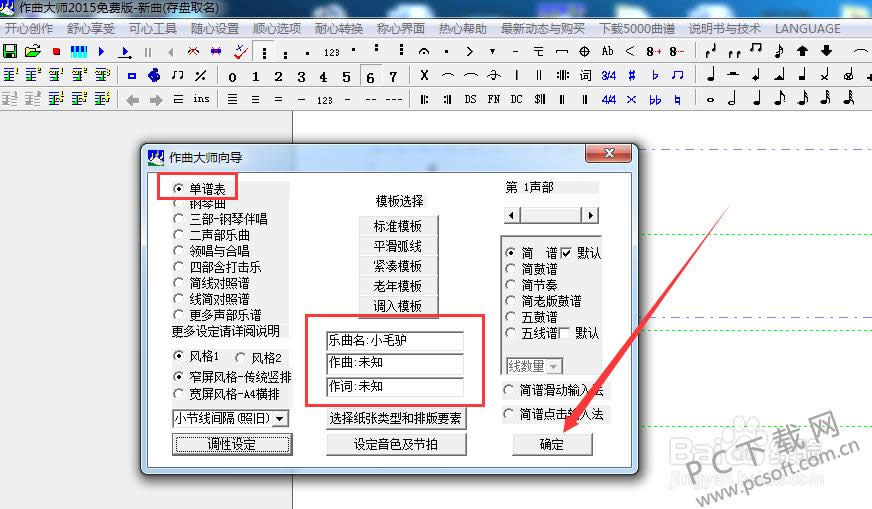
Task: Insert the 3/4 time signature symbol
Action: [608, 75]
